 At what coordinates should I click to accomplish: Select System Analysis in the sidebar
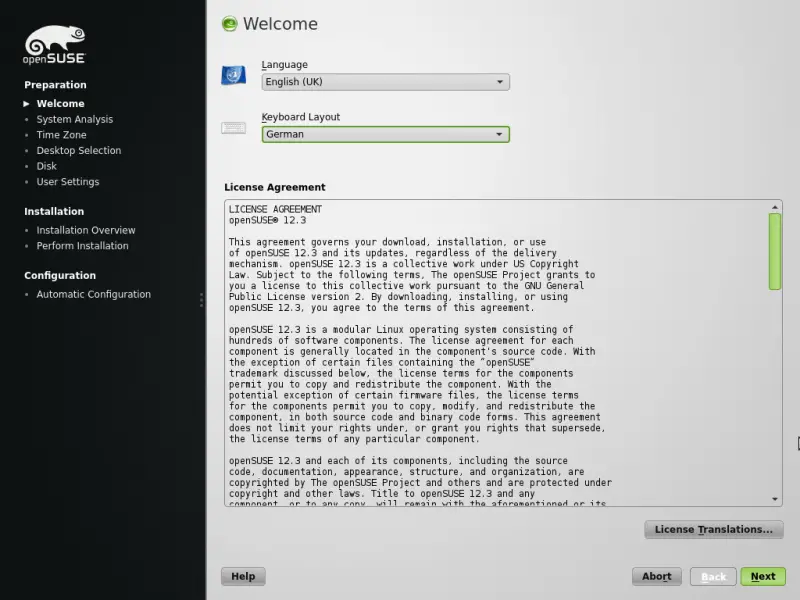(x=74, y=119)
